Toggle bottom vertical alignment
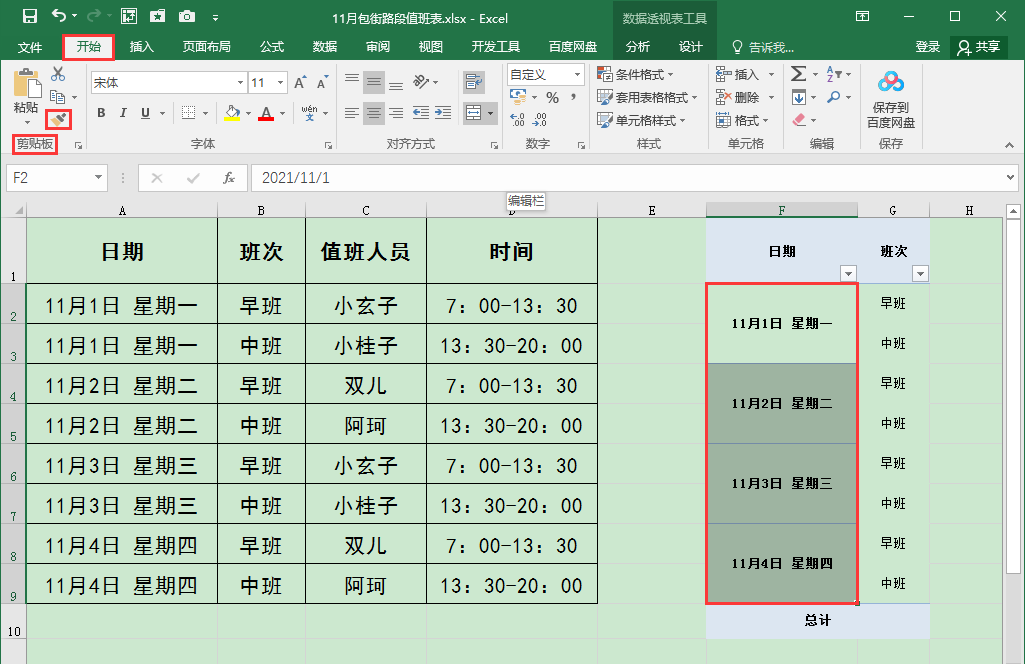 (396, 84)
